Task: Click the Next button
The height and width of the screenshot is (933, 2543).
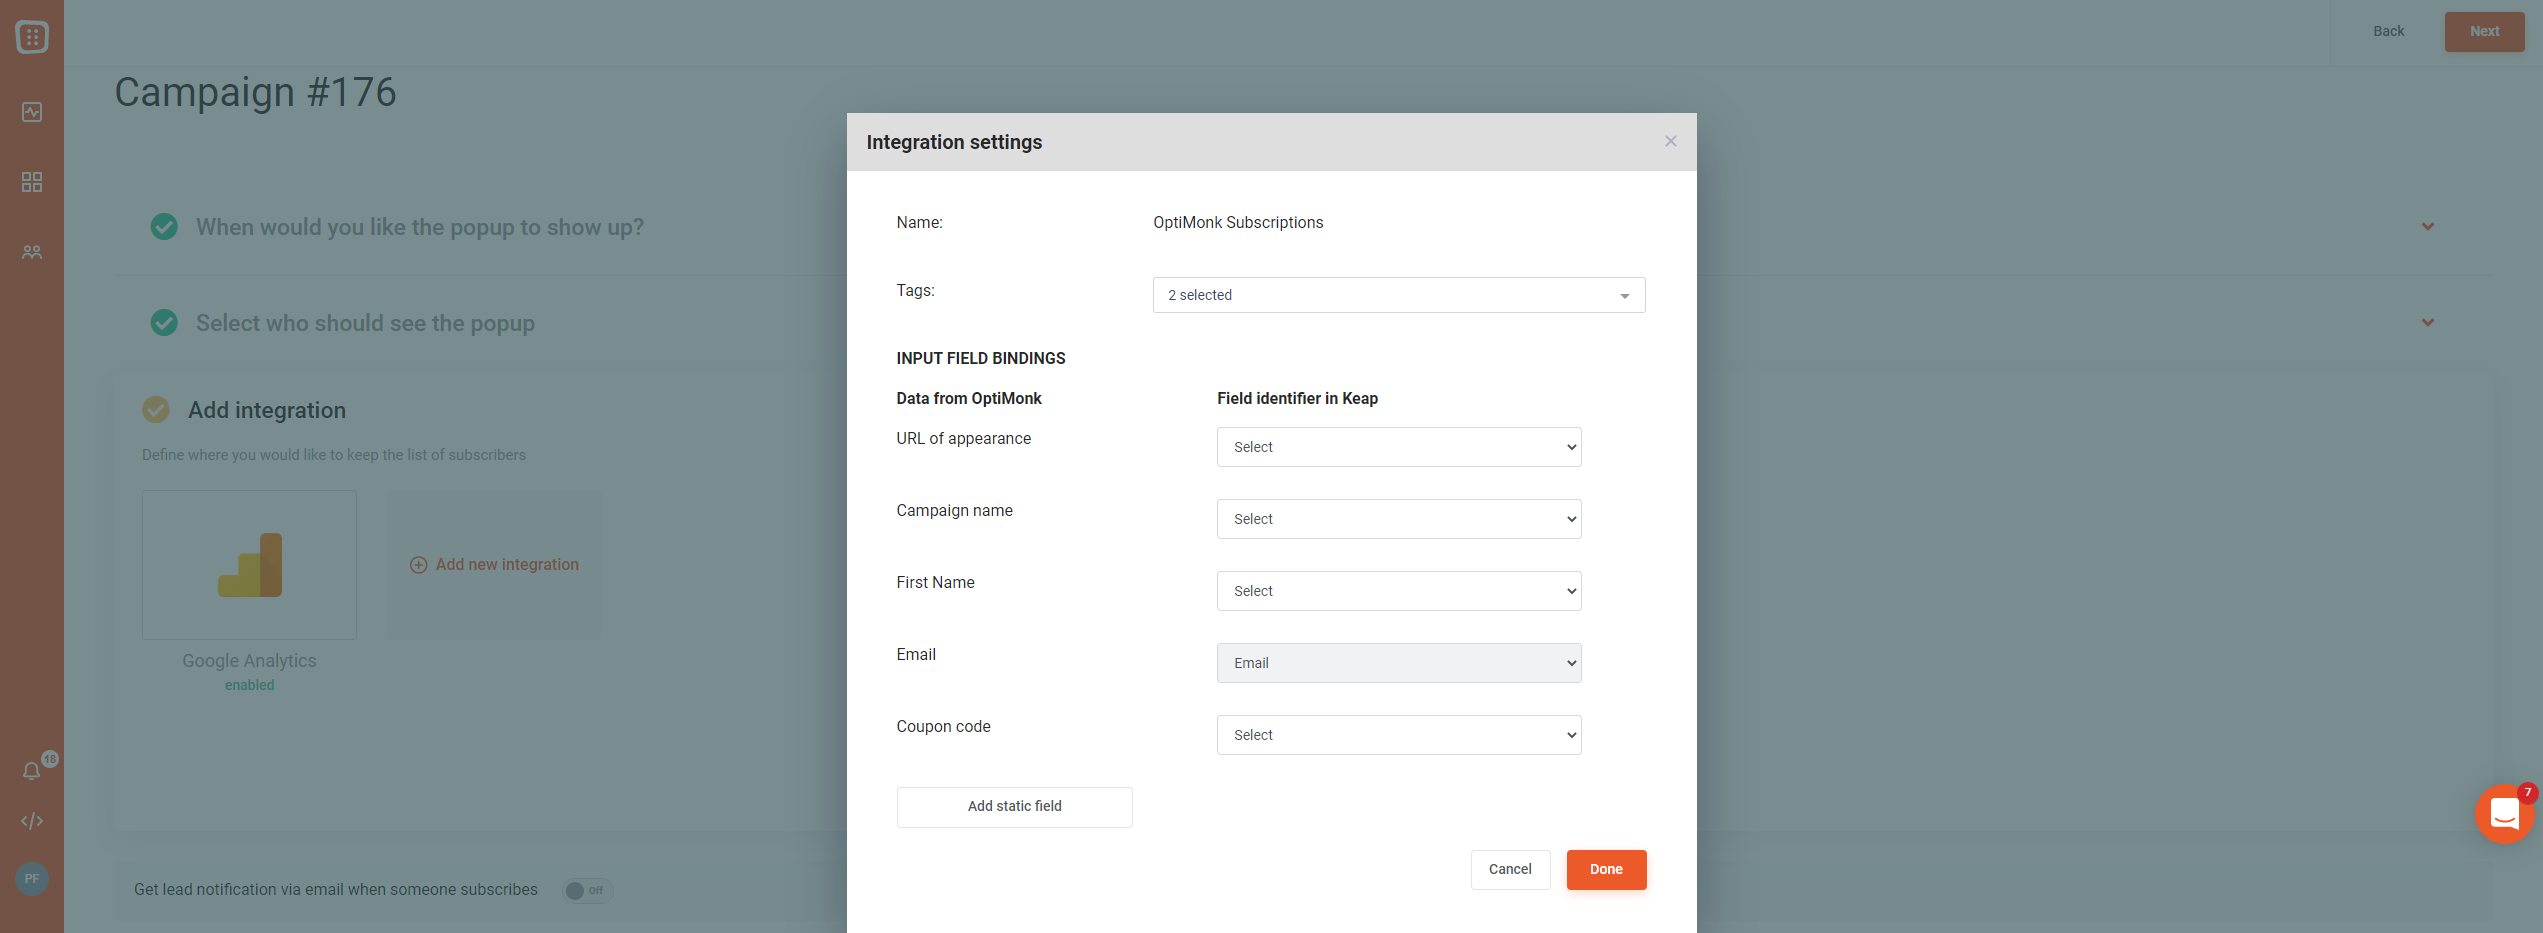Action: (x=2485, y=32)
